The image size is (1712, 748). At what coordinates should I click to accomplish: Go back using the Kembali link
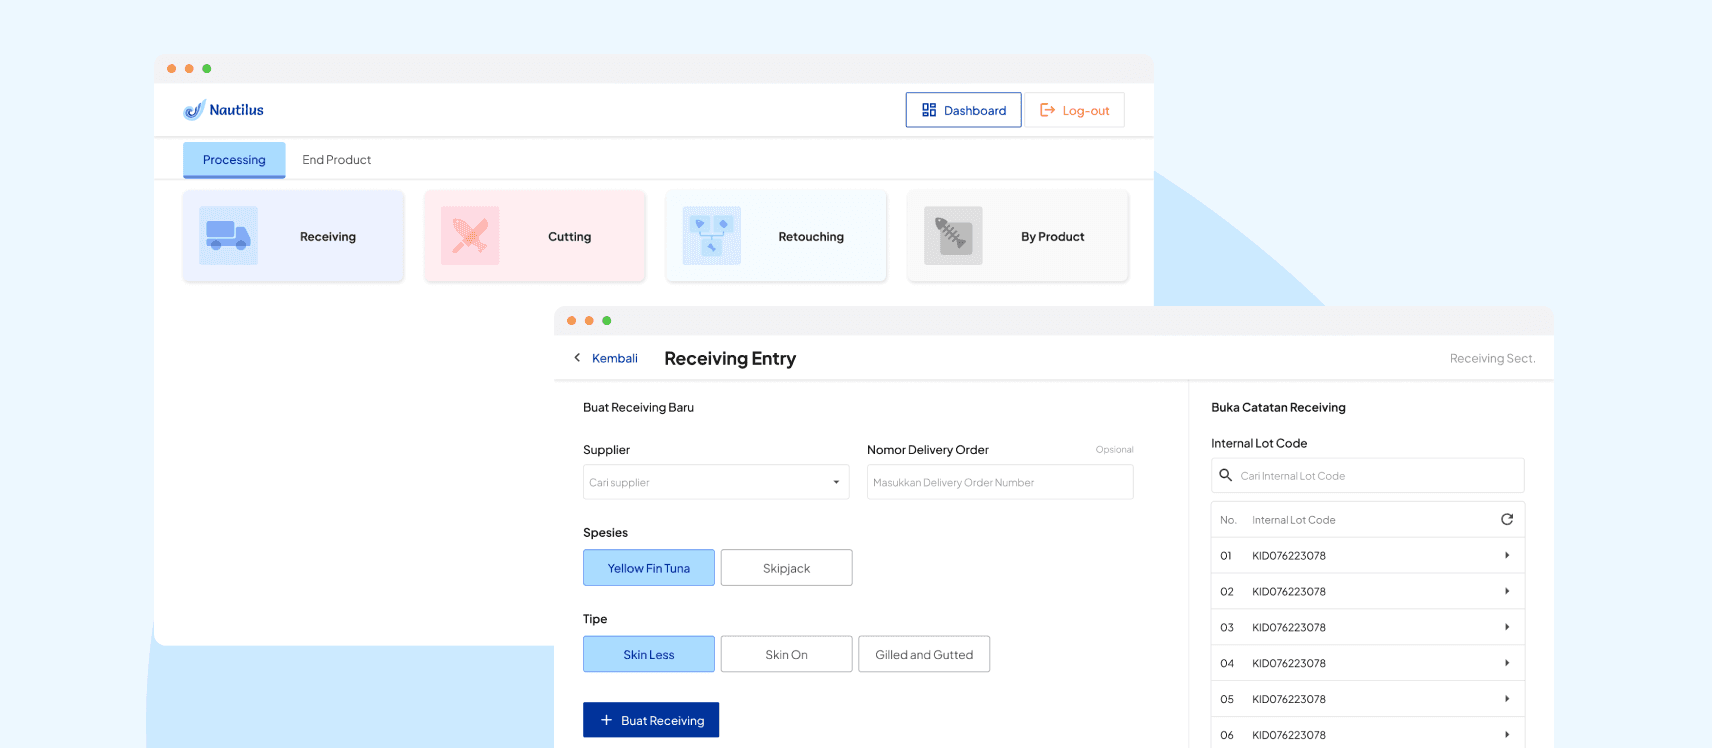[606, 358]
